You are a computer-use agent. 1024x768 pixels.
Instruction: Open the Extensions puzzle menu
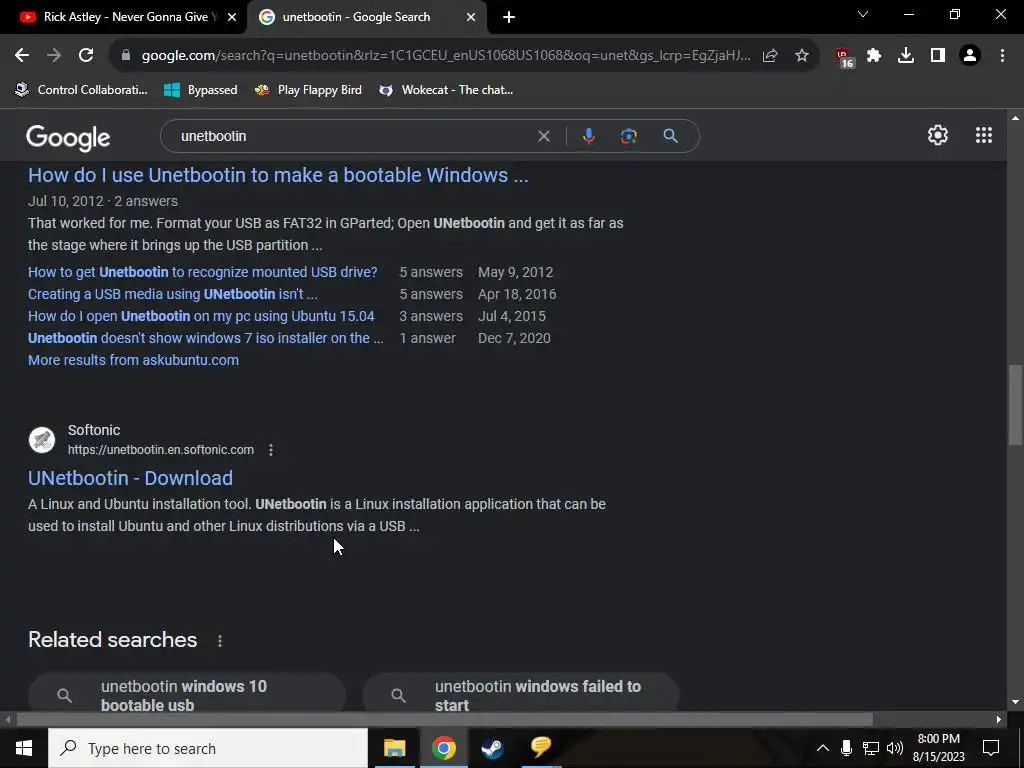874,56
